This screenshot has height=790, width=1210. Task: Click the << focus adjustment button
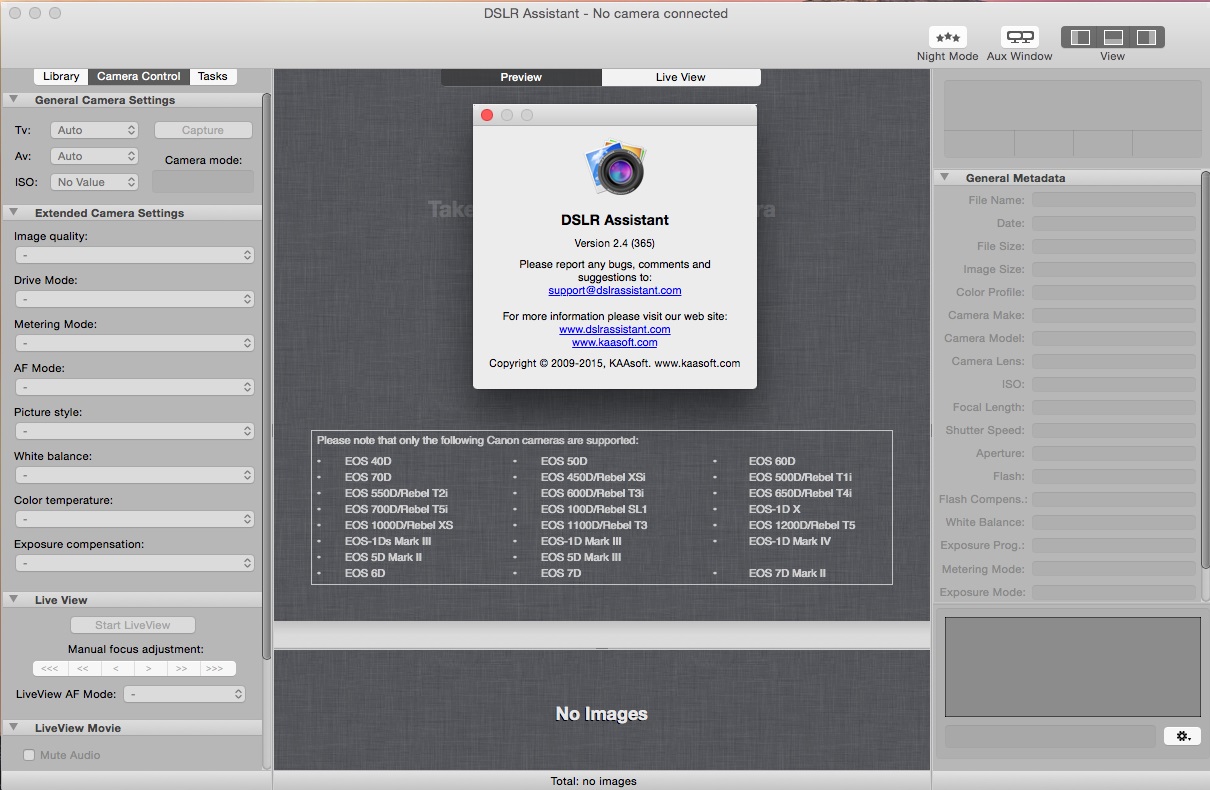(x=82, y=668)
